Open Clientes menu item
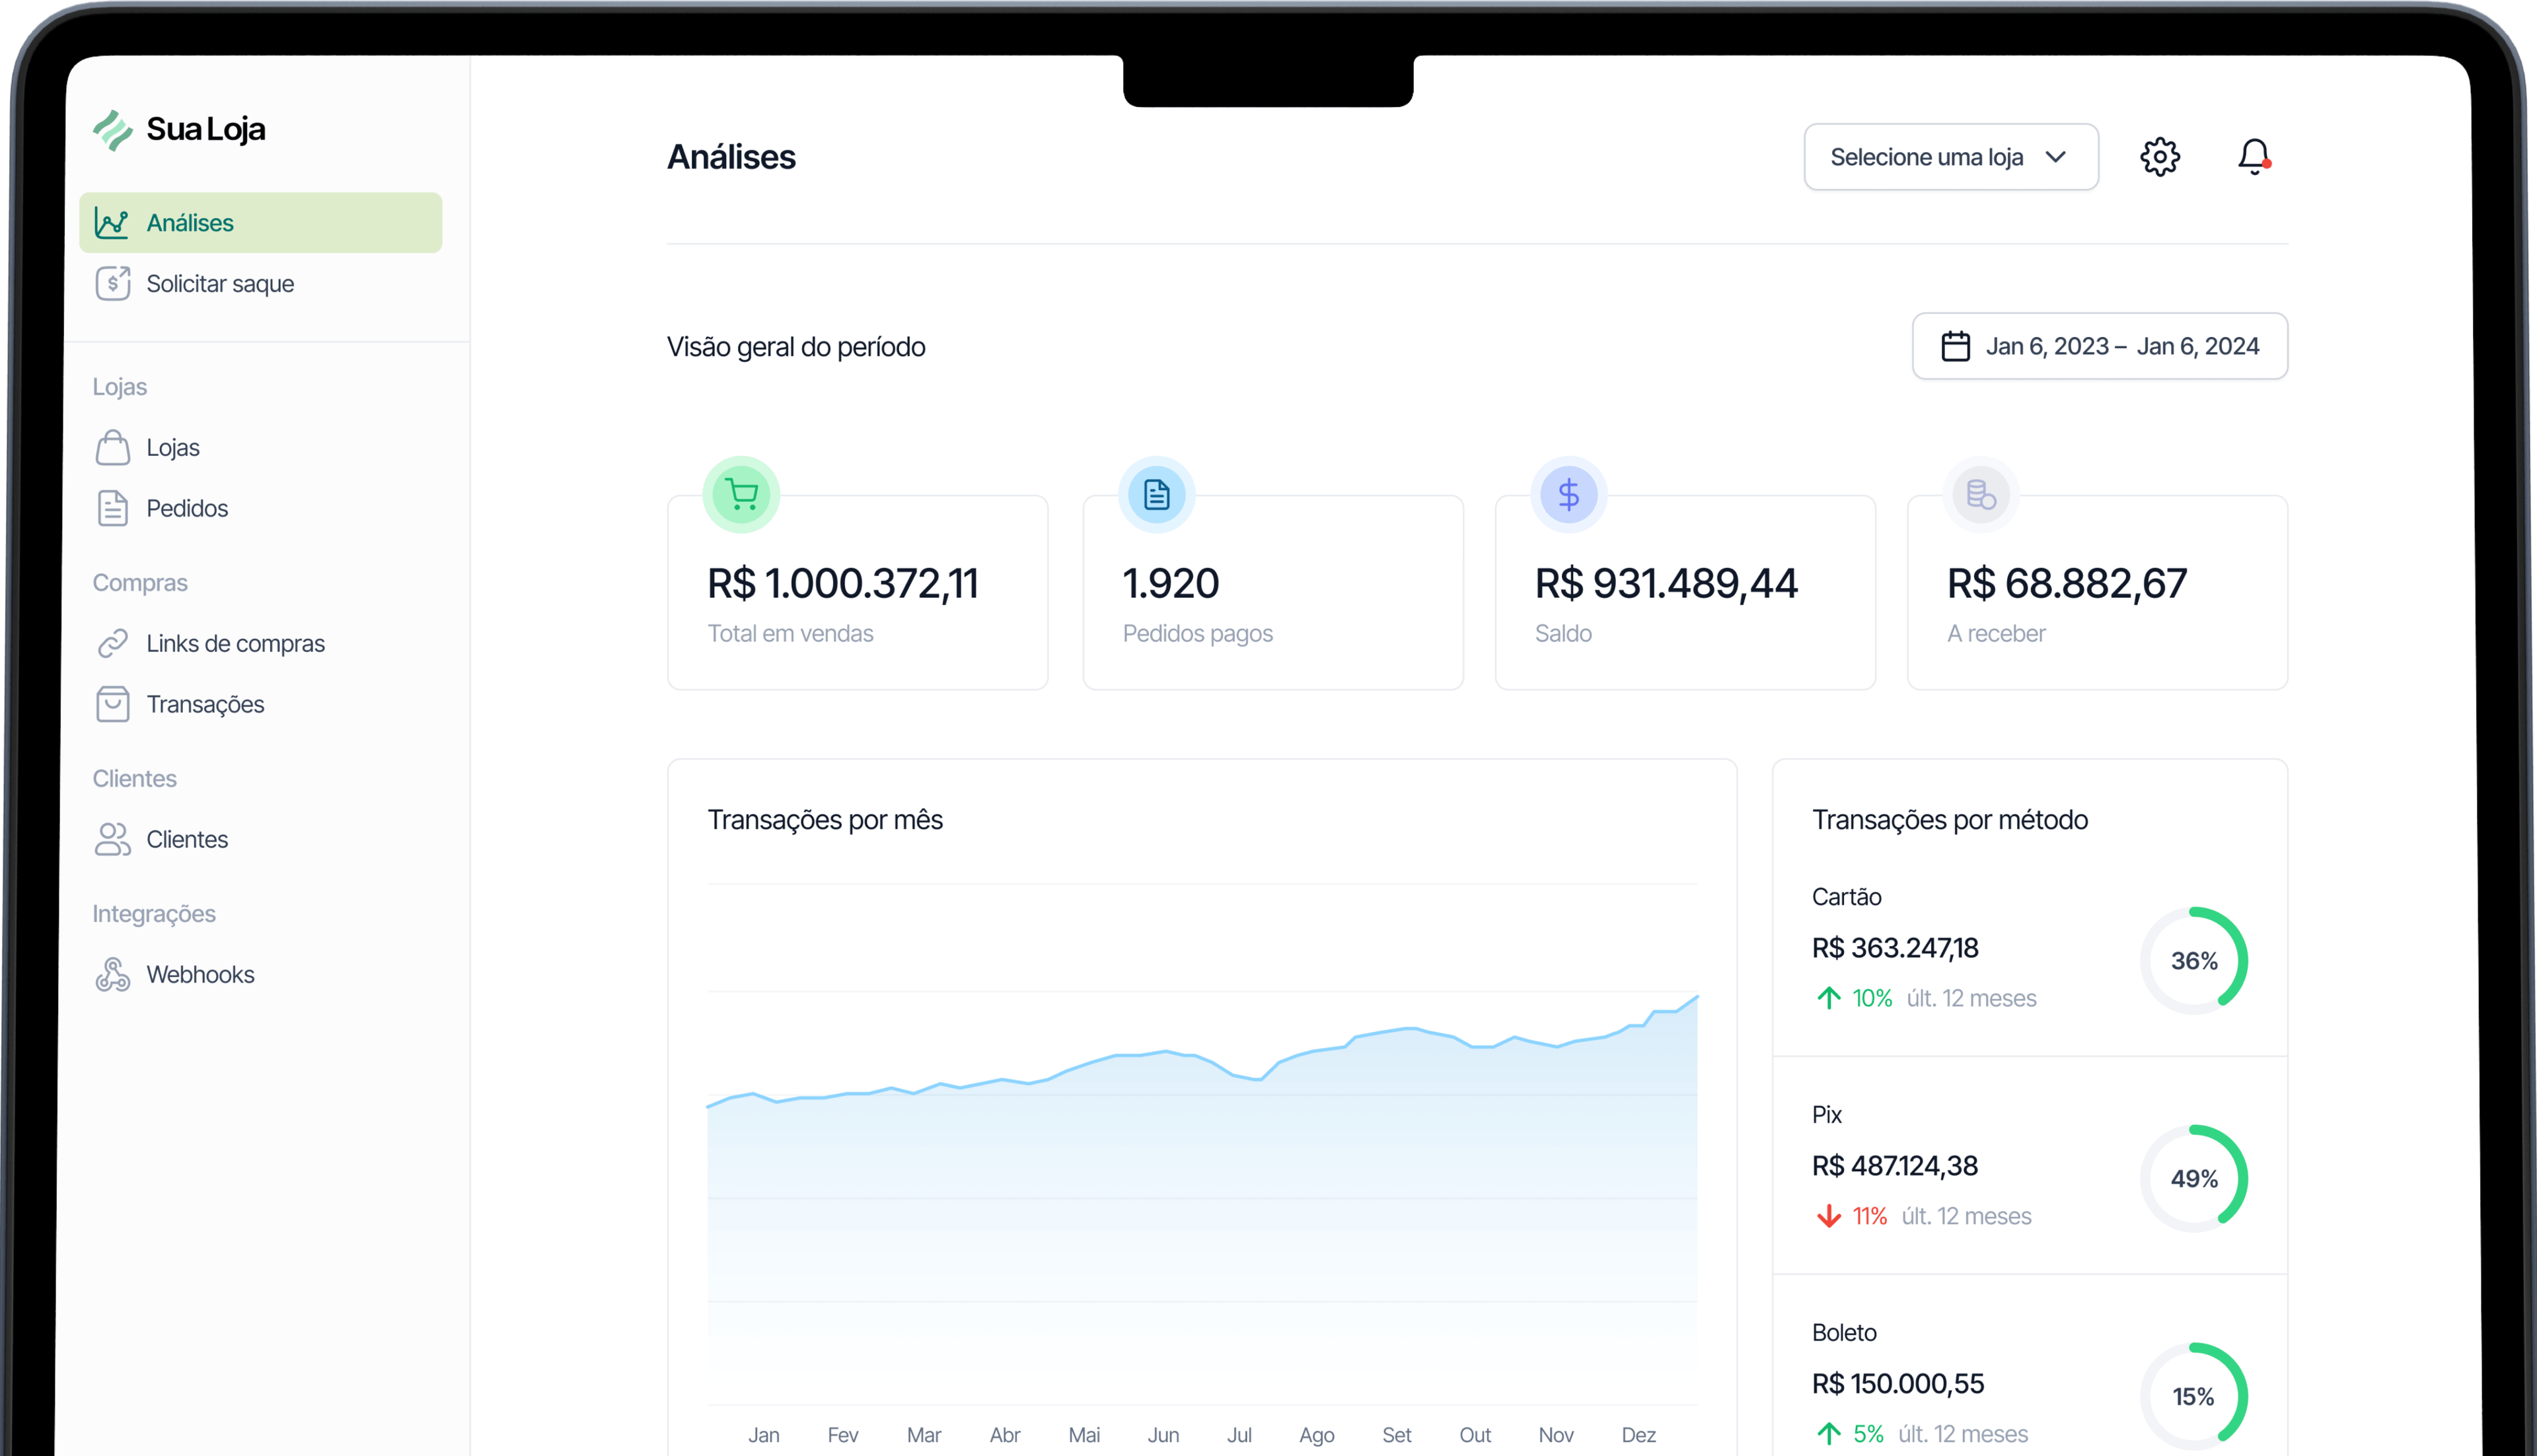The height and width of the screenshot is (1456, 2537). [261, 840]
